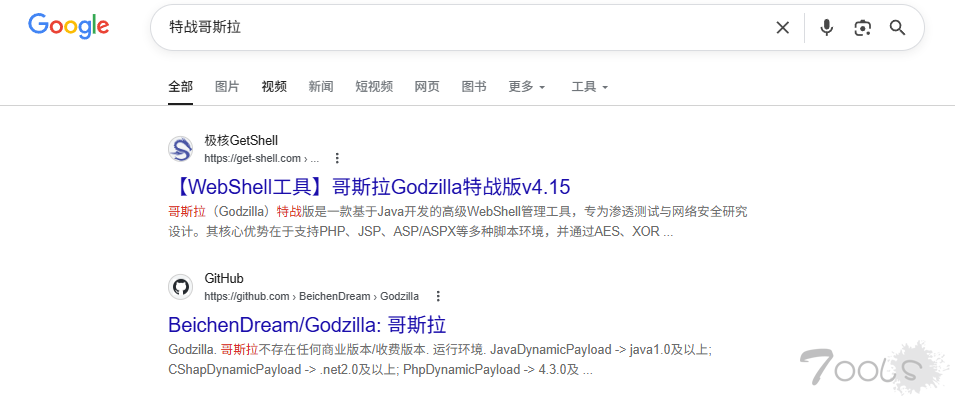Click the snippet starting 哥斯拉（Godzilla）特战版
The width and height of the screenshot is (955, 401).
[458, 222]
